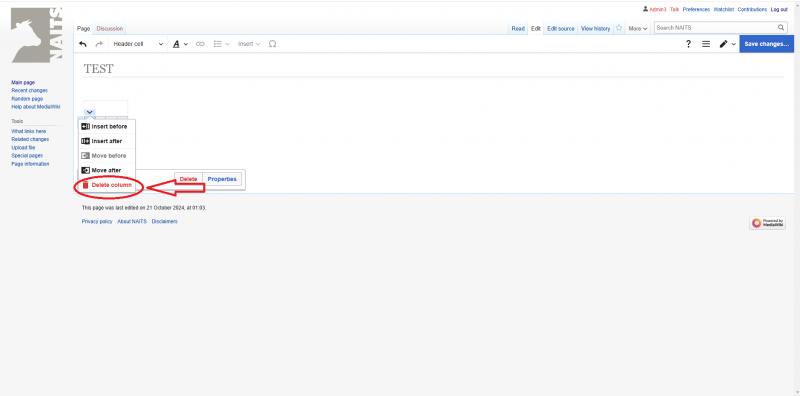The image size is (800, 396).
Task: Open Contributions link
Action: coord(752,10)
